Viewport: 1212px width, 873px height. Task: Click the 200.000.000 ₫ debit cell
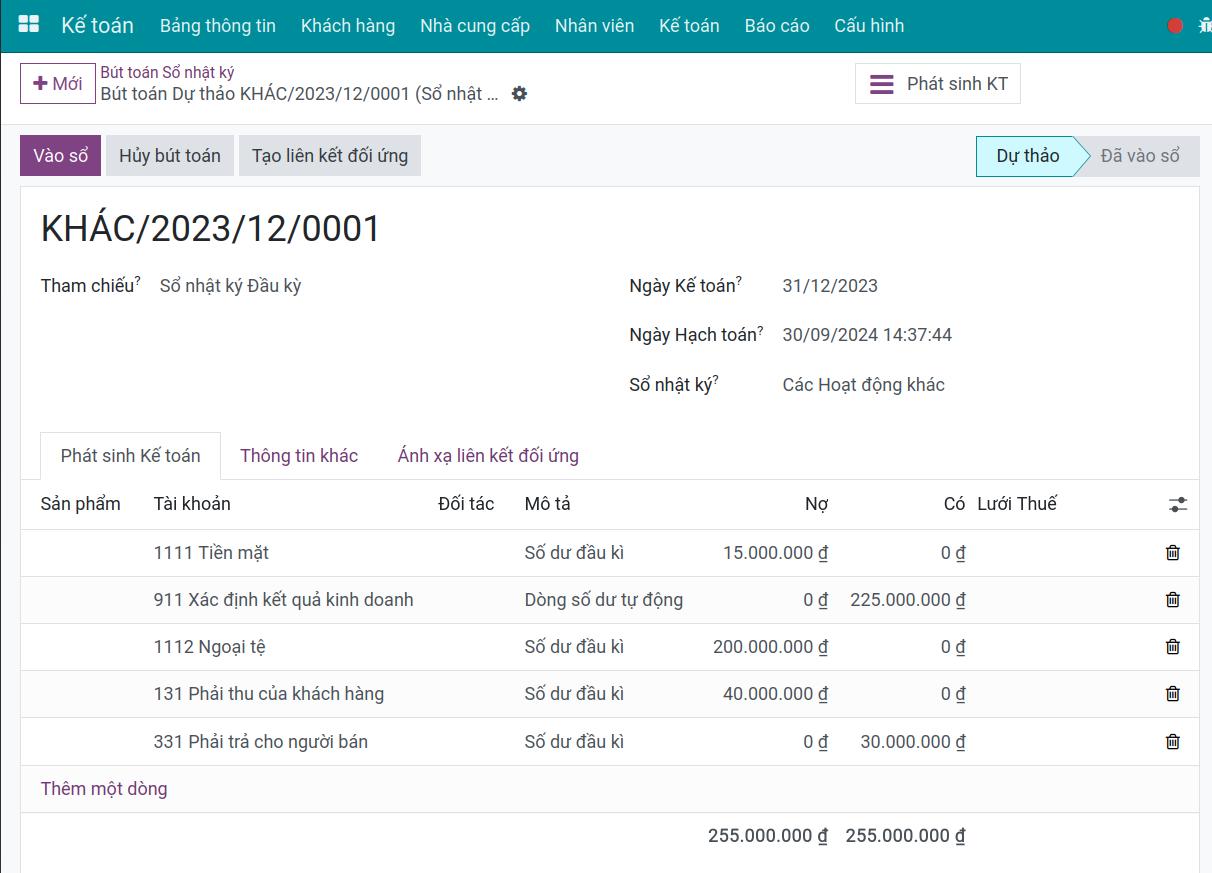click(x=770, y=647)
